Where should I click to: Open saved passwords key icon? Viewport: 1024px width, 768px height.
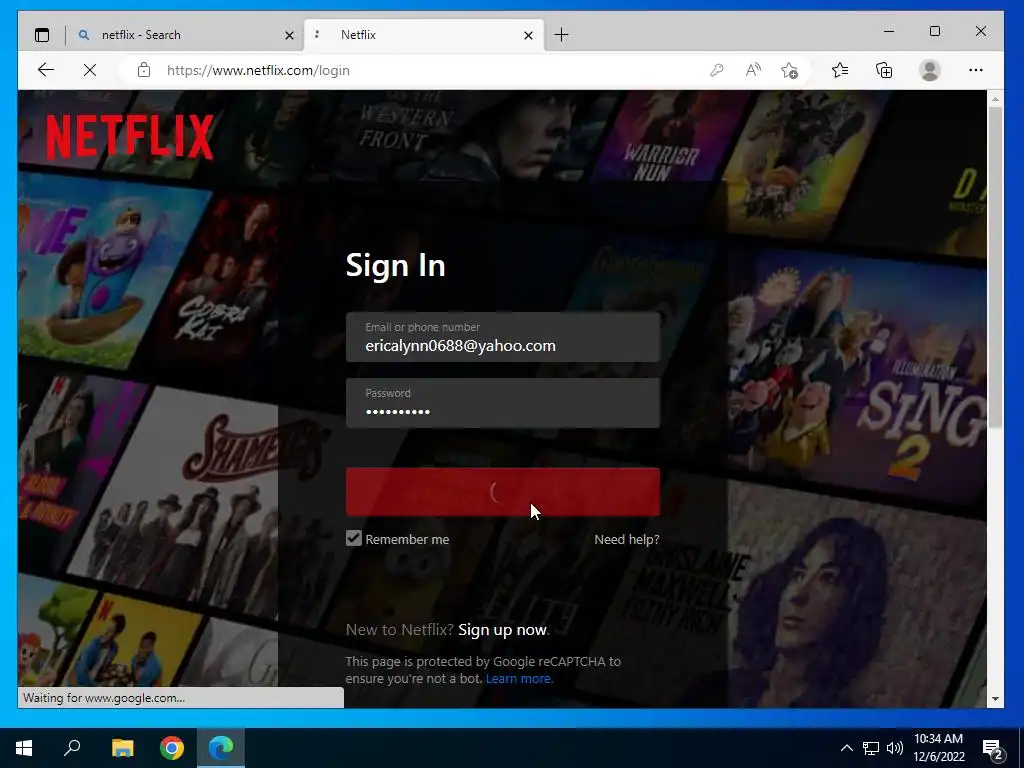pos(716,70)
